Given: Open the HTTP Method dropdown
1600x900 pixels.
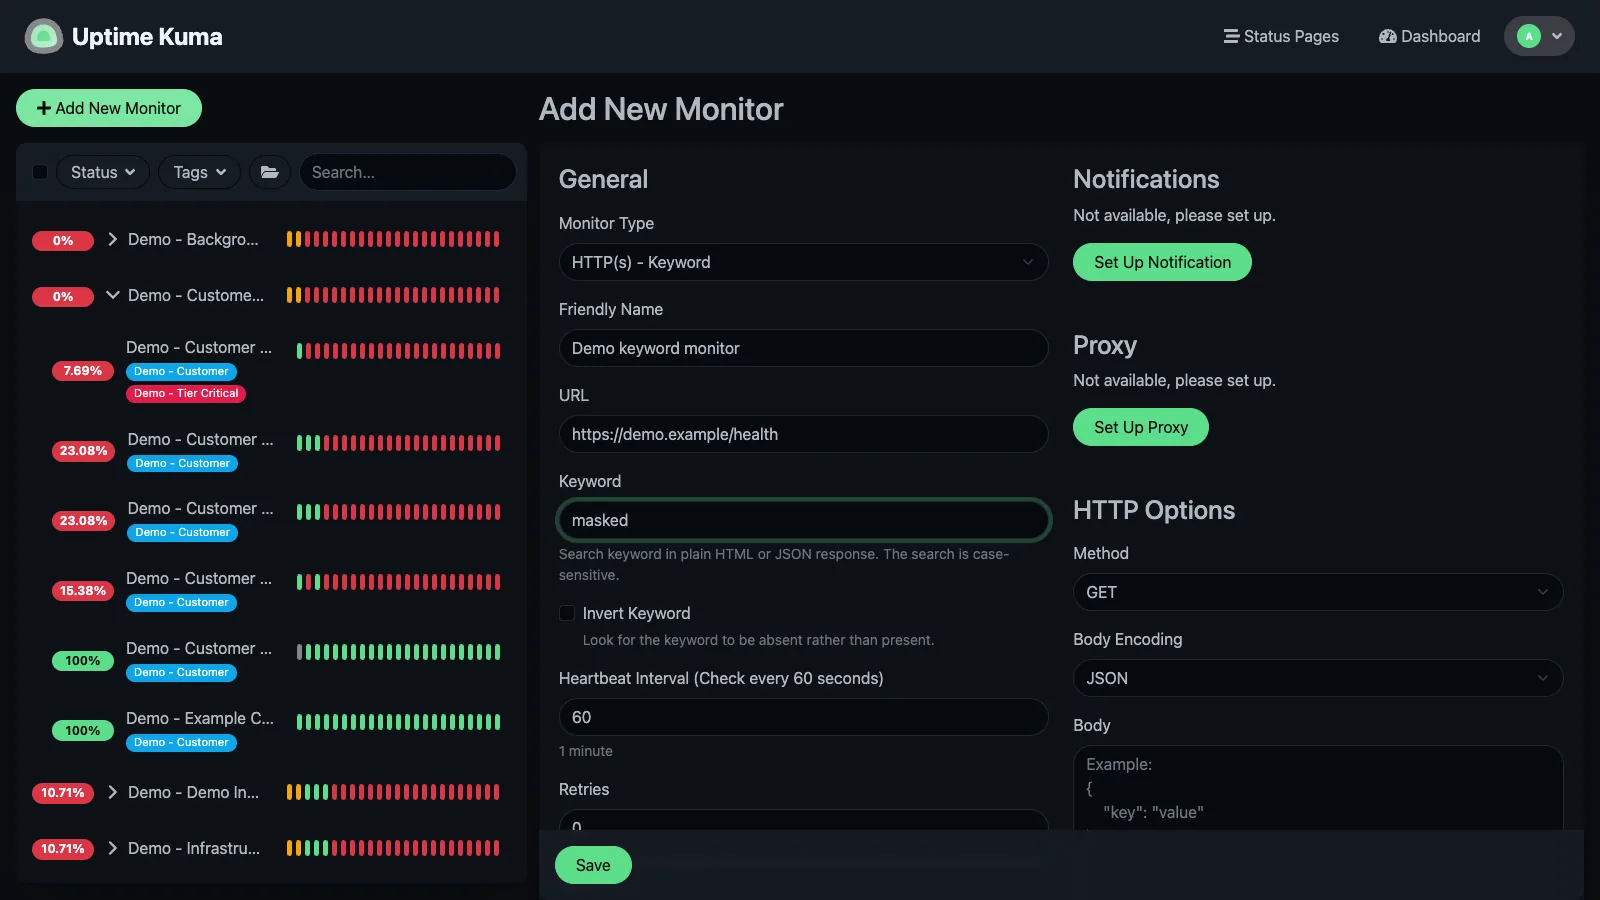Looking at the screenshot, I should click(1318, 592).
